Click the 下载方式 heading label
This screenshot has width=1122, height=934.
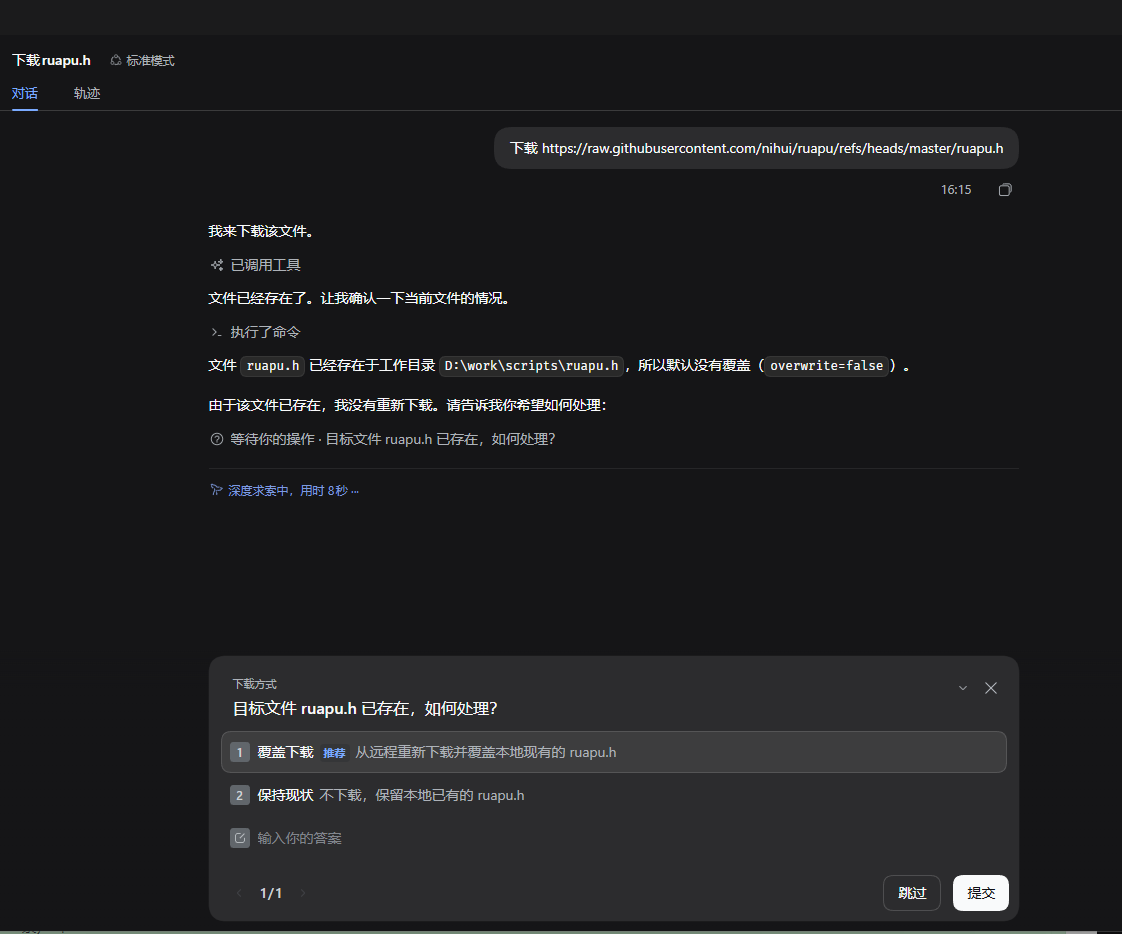[x=255, y=684]
